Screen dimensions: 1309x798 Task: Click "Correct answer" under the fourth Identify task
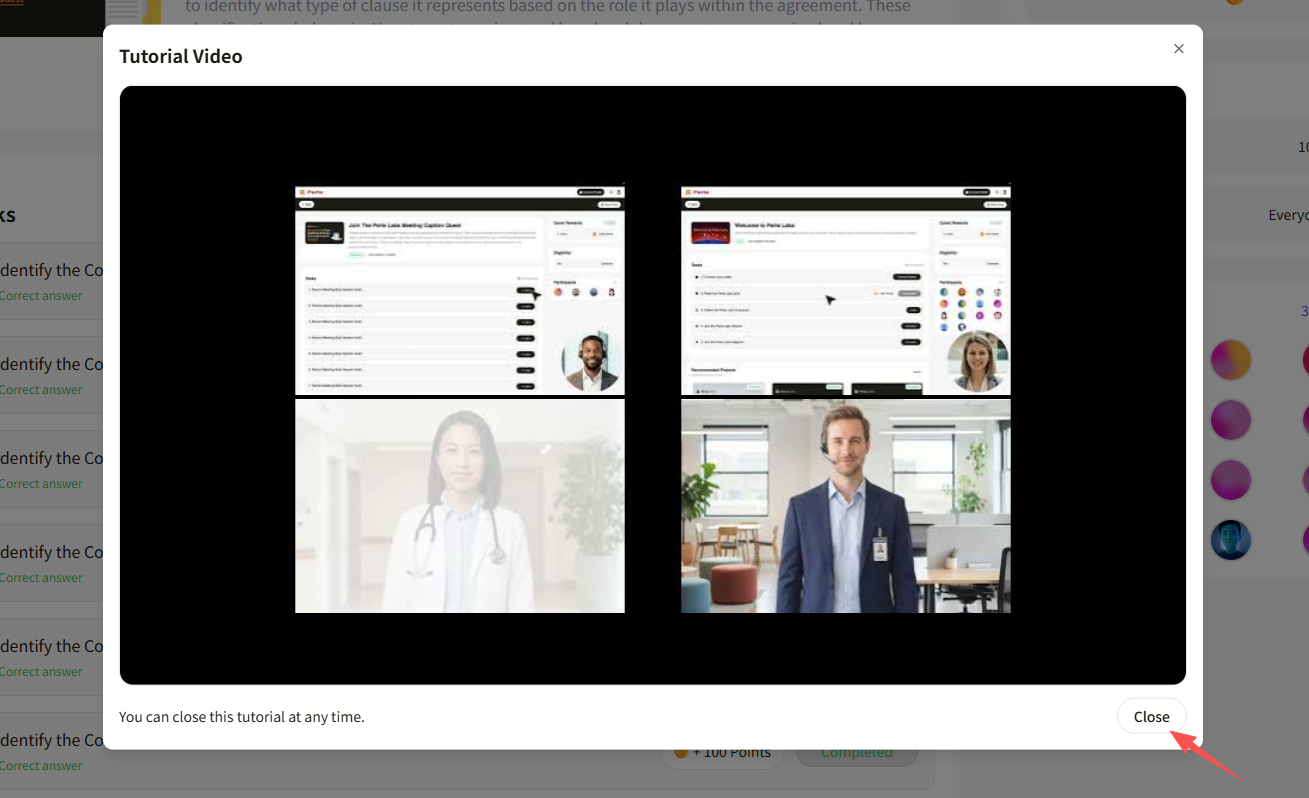pyautogui.click(x=43, y=577)
